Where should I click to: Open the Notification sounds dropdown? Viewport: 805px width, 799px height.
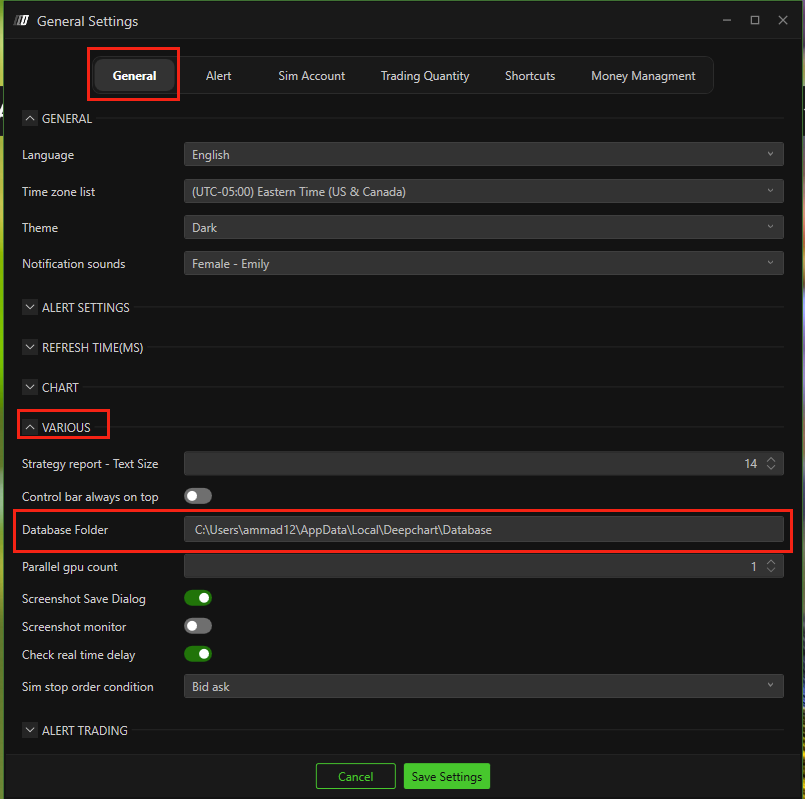pos(483,264)
